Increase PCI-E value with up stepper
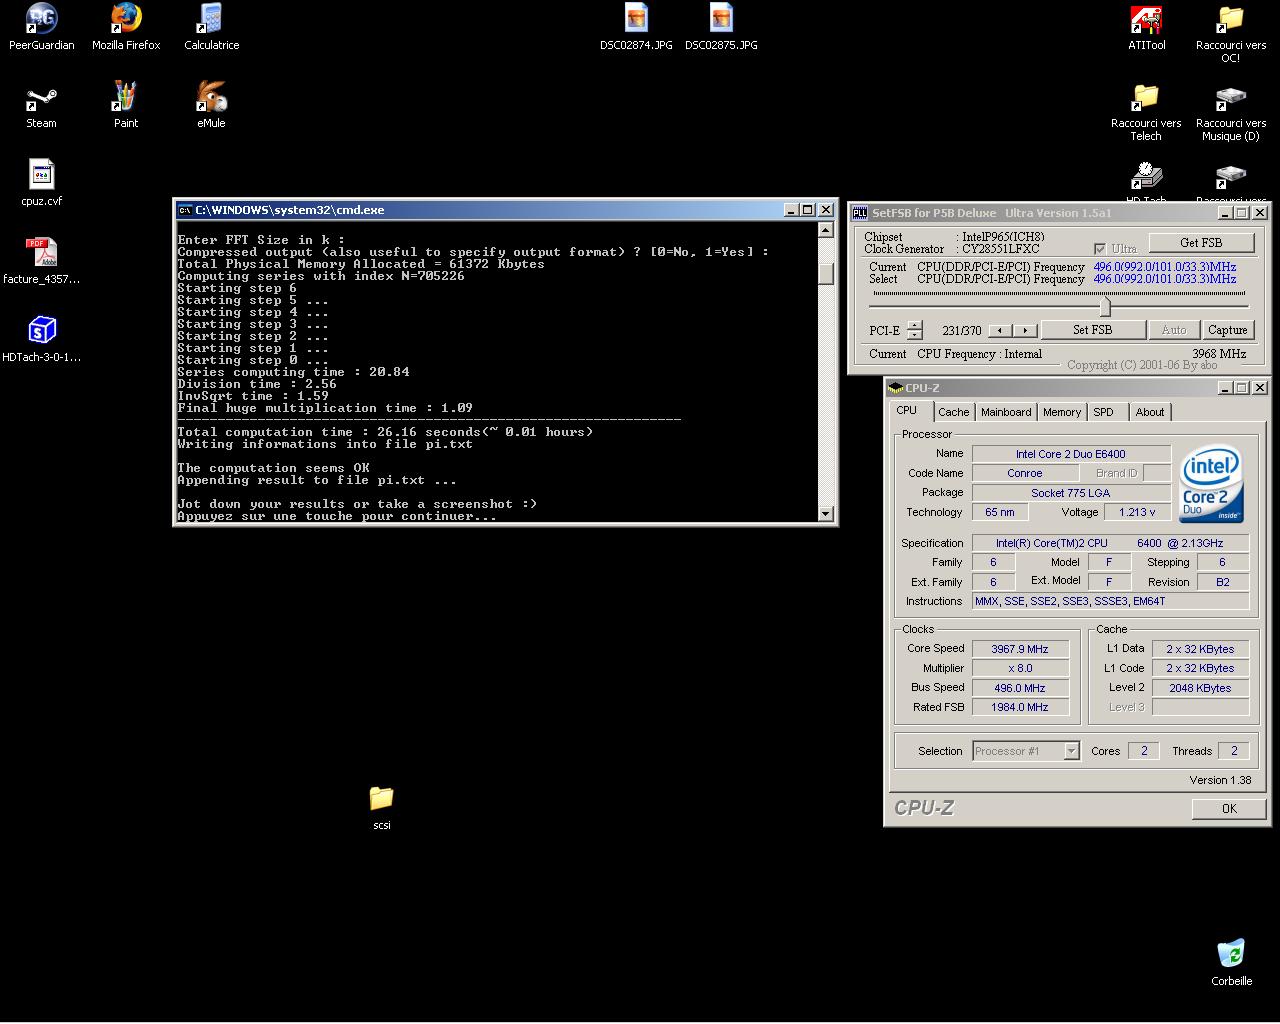 914,325
